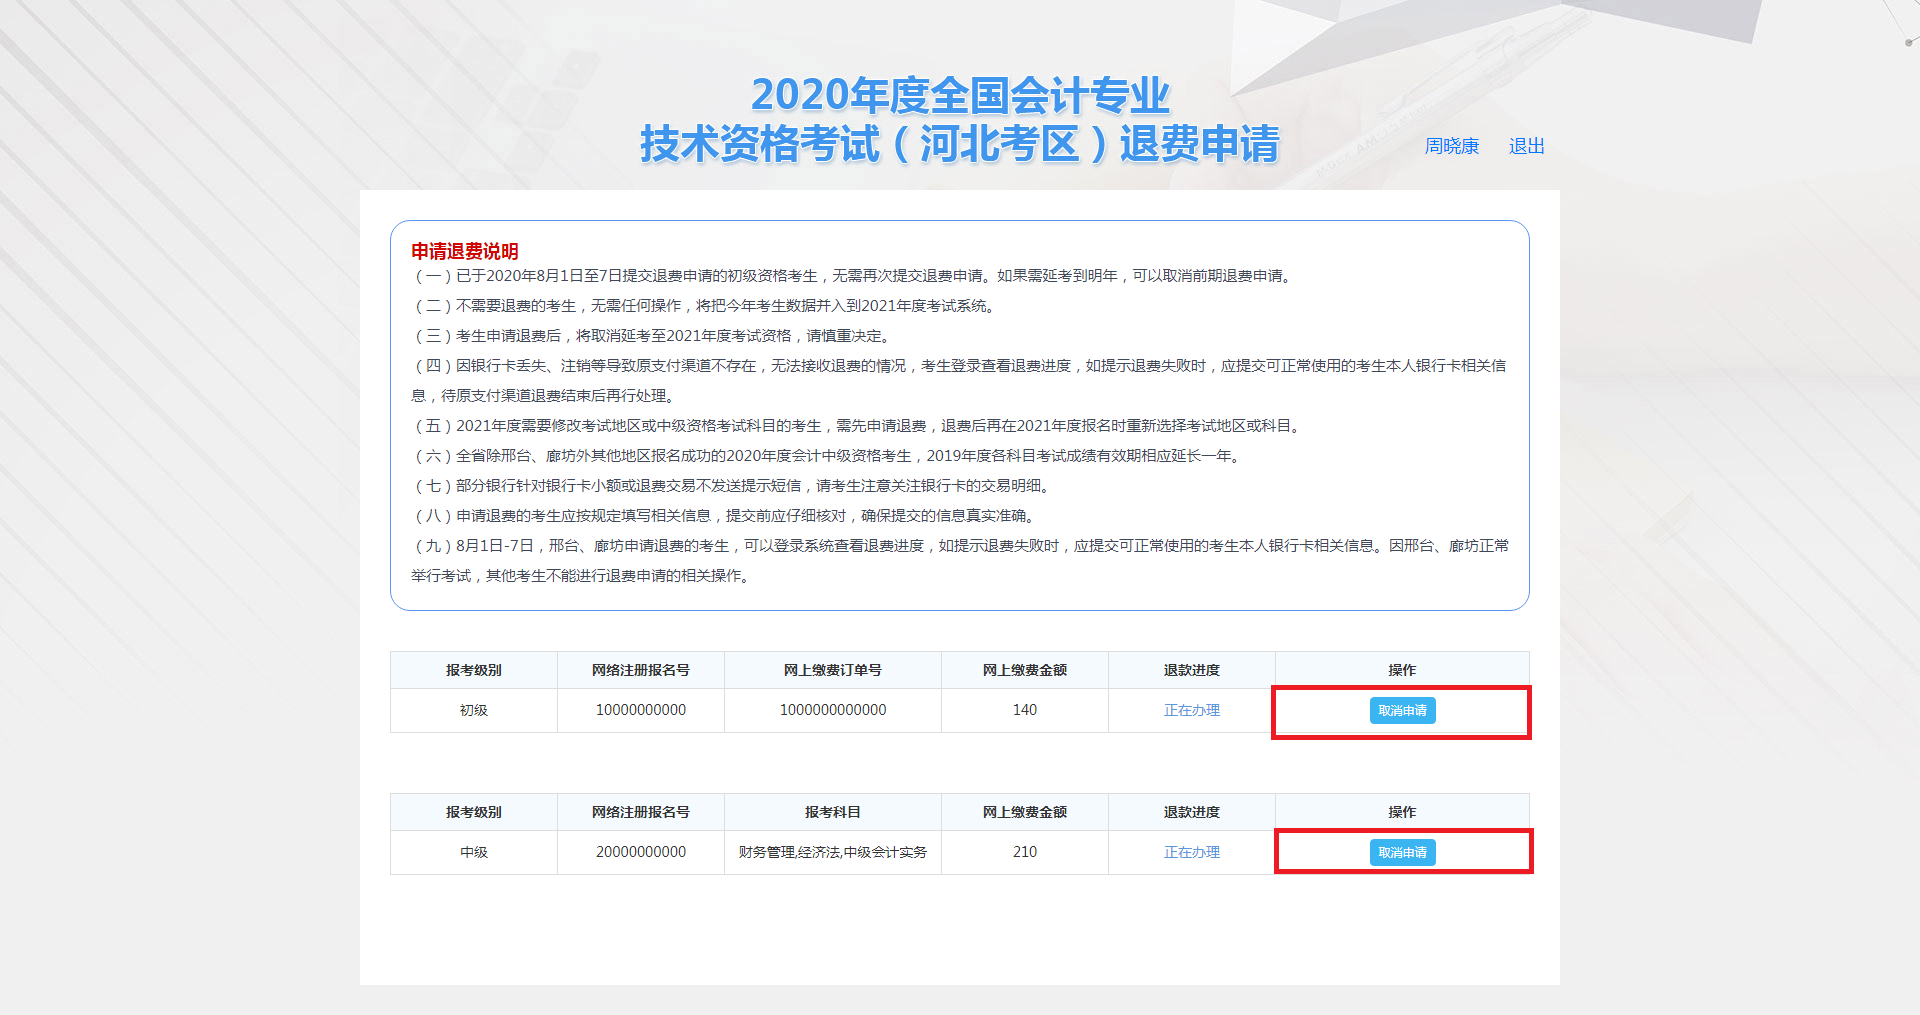This screenshot has width=1920, height=1015.
Task: Click the 网上缴费订单号 column header
Action: click(832, 670)
